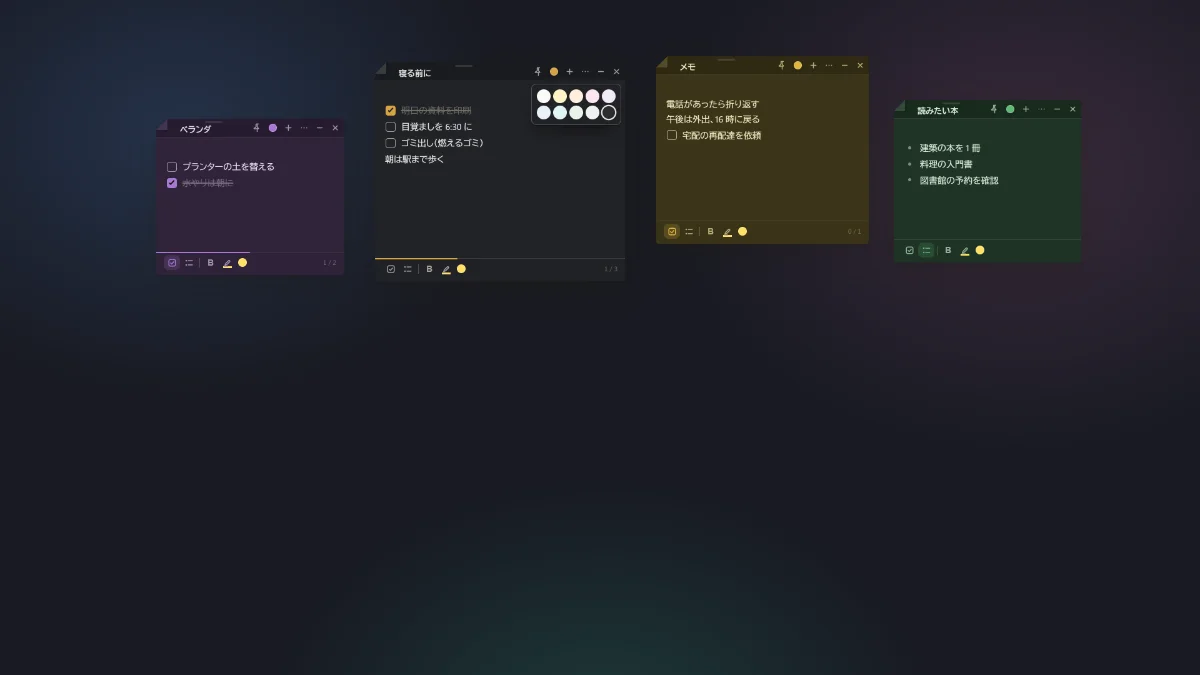Add a new note from the ベランダ note
The width and height of the screenshot is (1200, 675).
[288, 128]
